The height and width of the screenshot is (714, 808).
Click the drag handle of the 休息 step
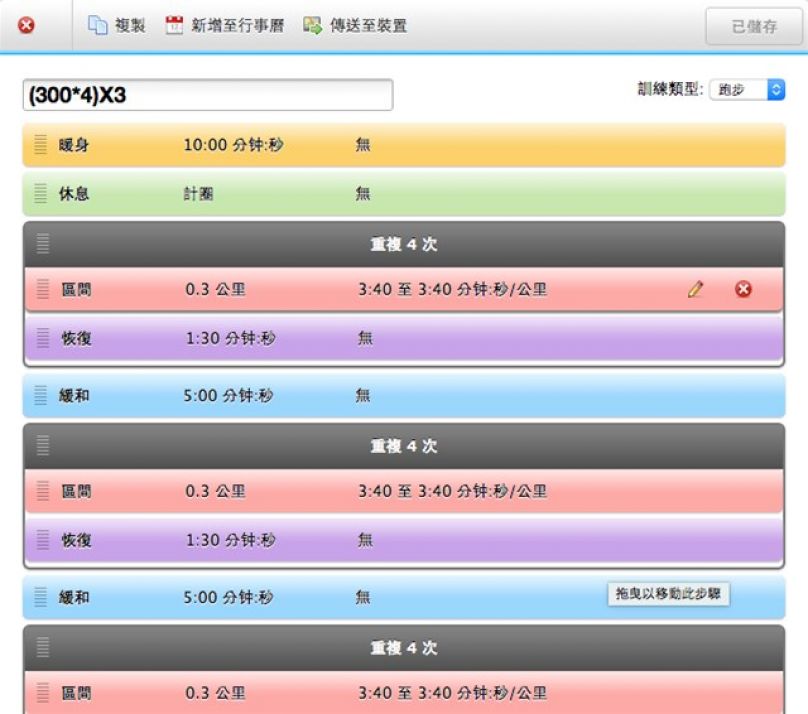click(41, 193)
